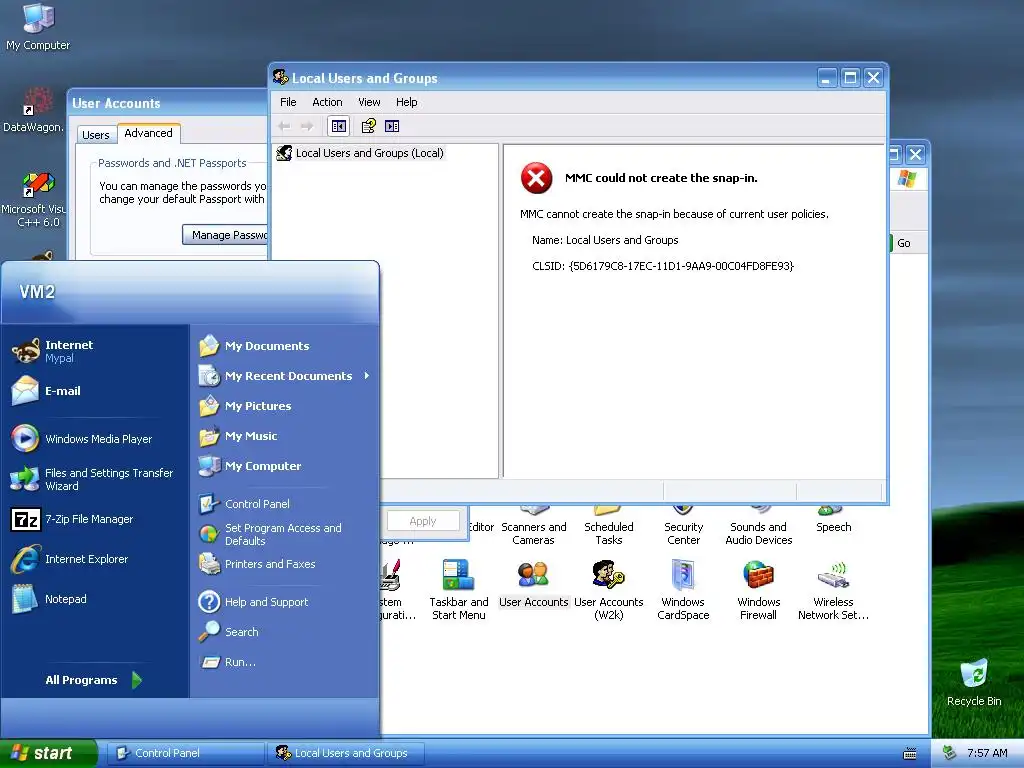Toggle the action pane toolbar icon

click(392, 126)
